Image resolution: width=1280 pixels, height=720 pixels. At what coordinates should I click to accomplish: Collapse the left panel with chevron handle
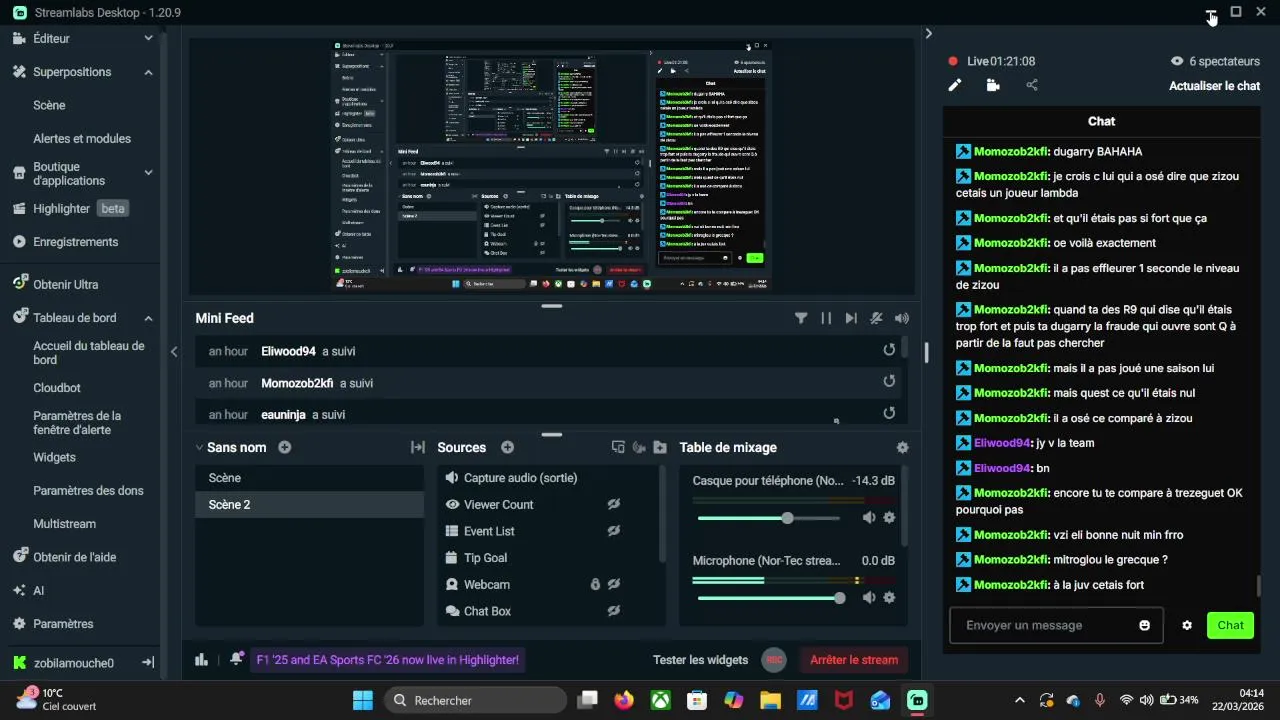(x=174, y=351)
